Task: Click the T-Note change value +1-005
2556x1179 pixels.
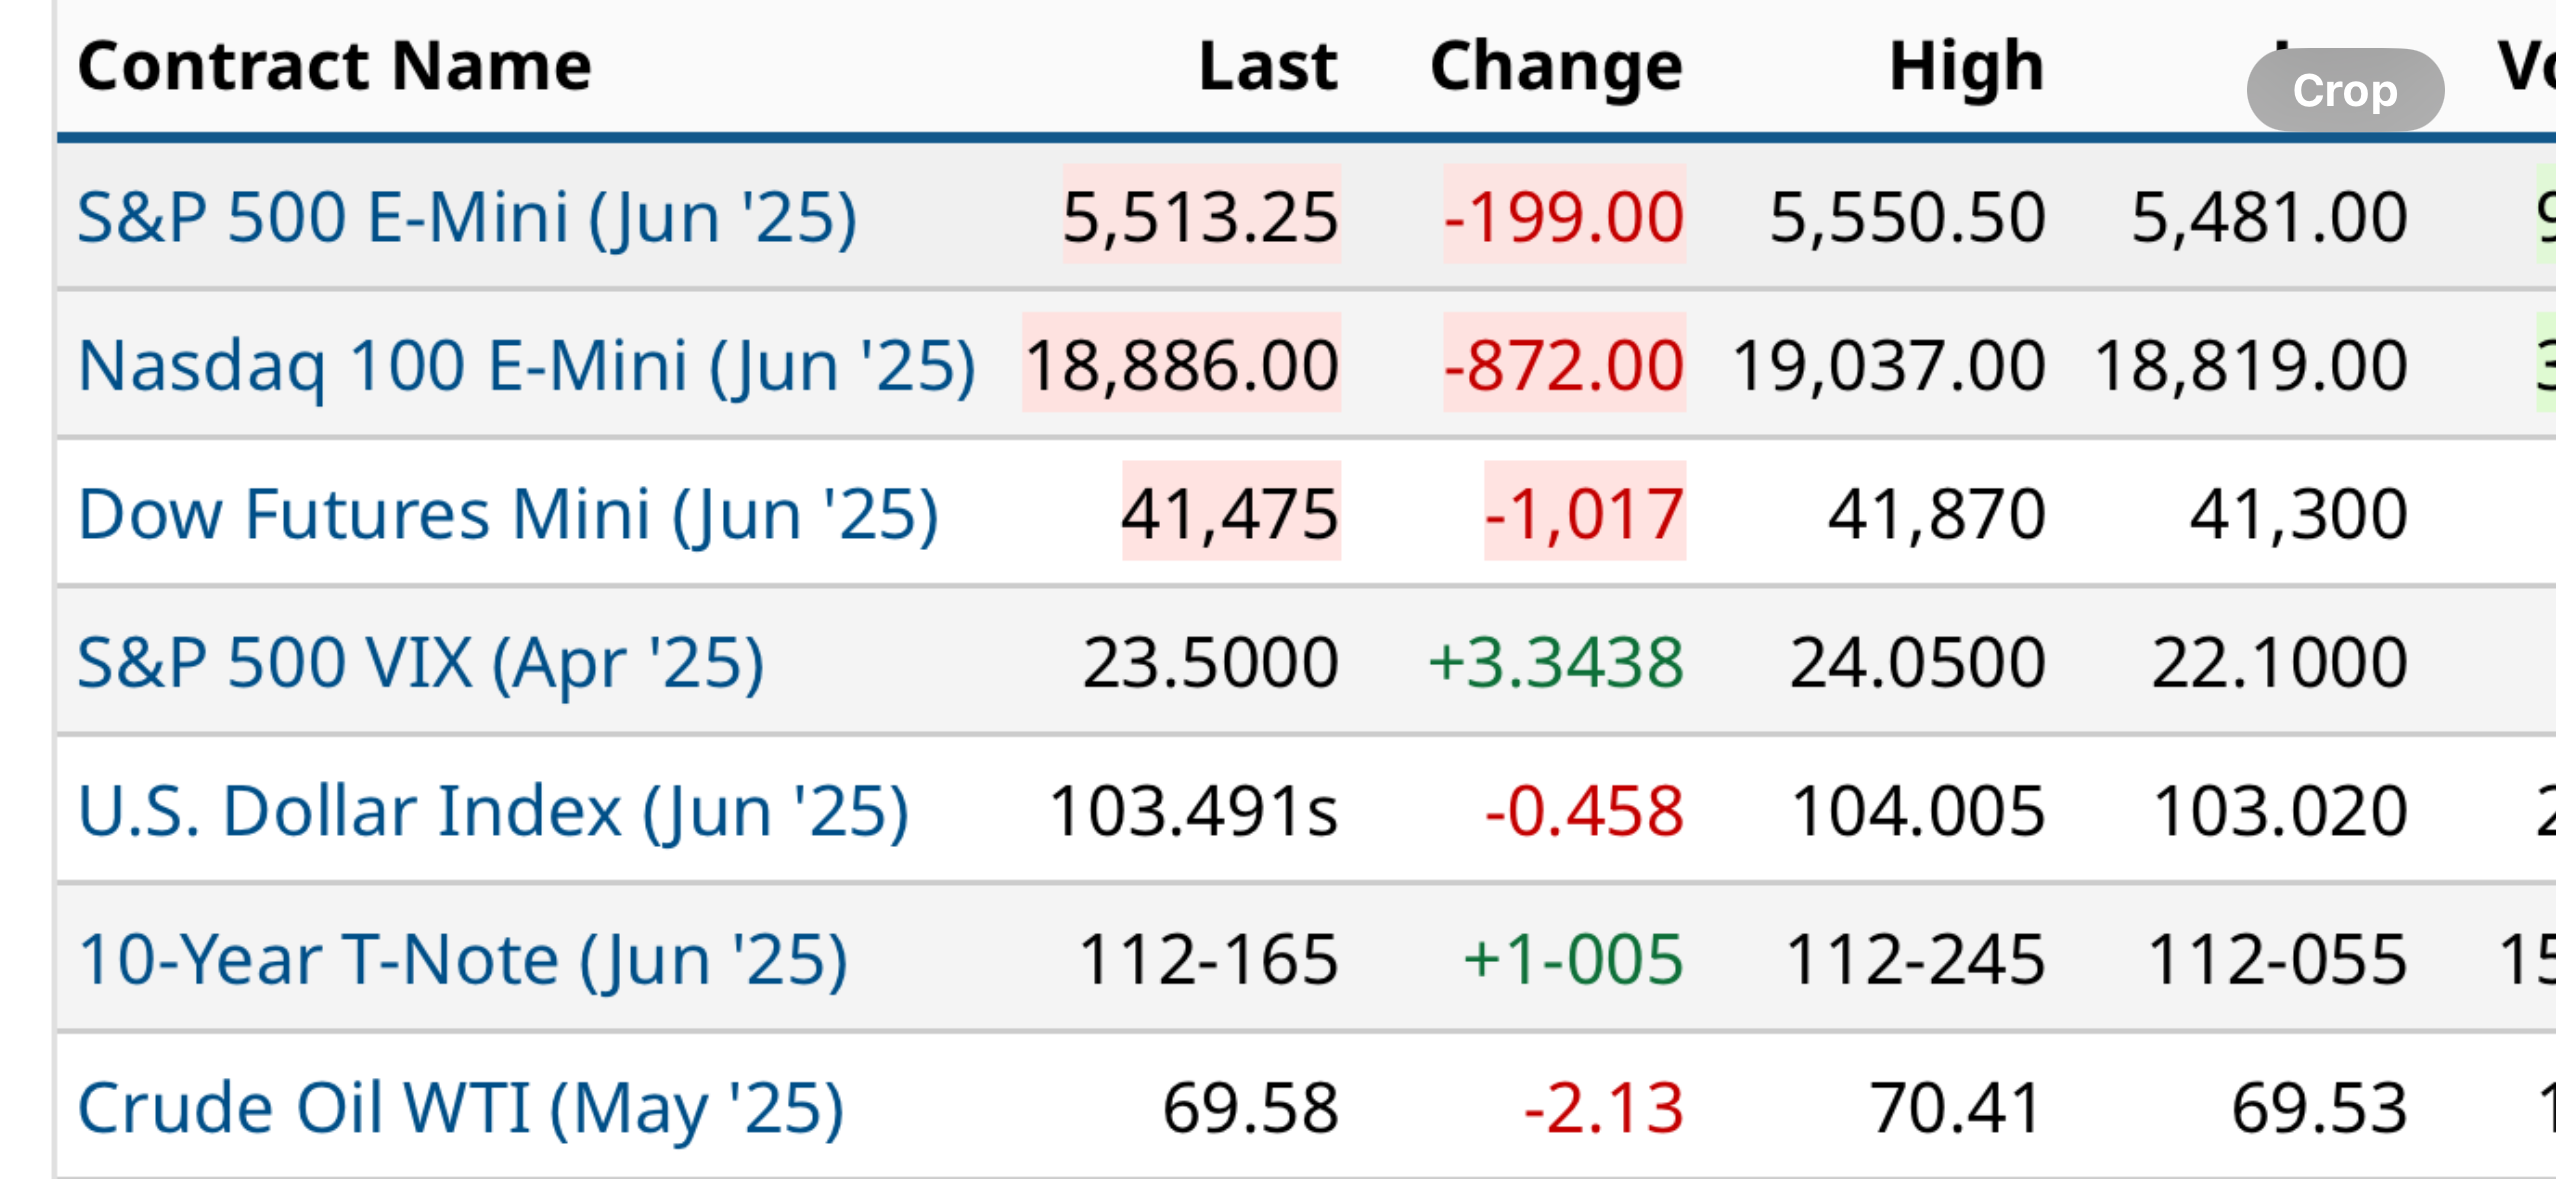Action: (1573, 959)
